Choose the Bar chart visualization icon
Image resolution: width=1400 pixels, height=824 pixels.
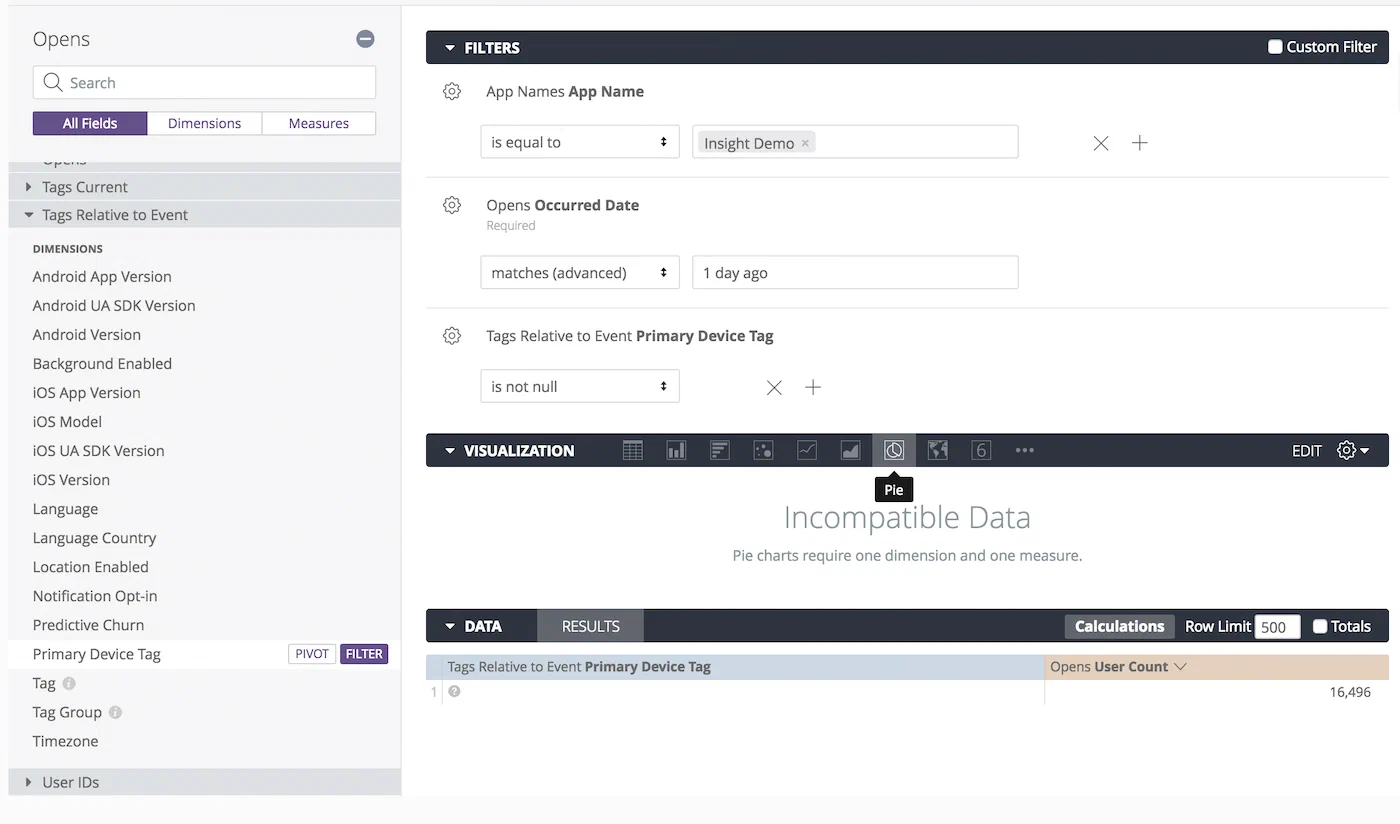tap(719, 450)
